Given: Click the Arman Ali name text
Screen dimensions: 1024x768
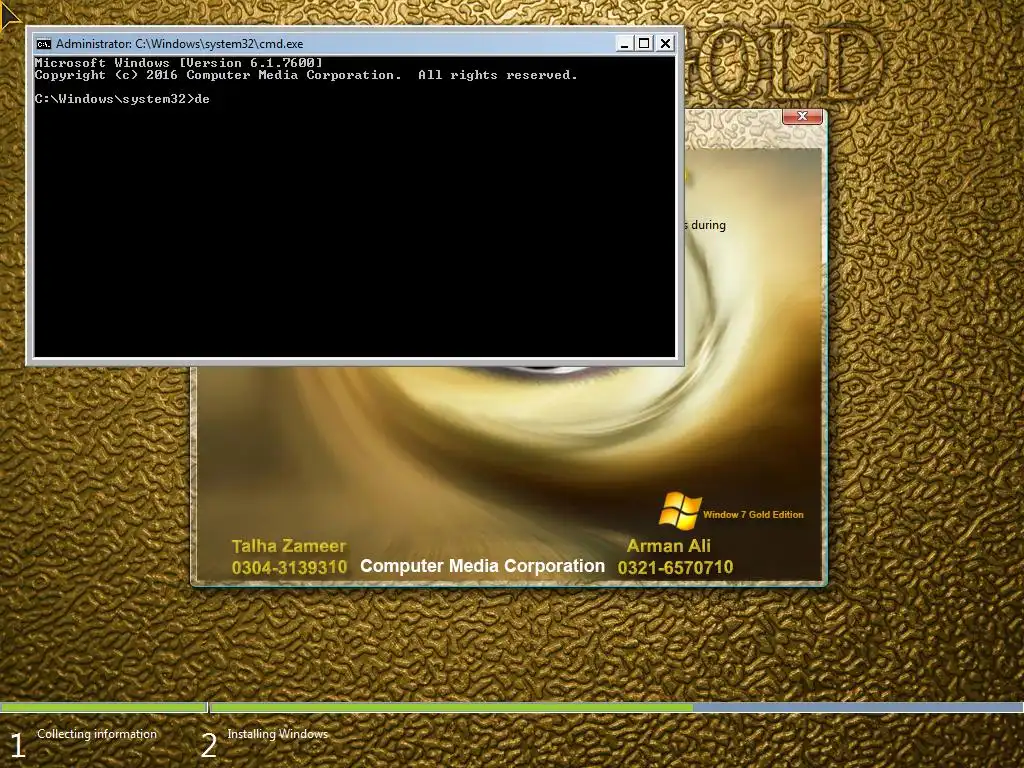Looking at the screenshot, I should [669, 546].
